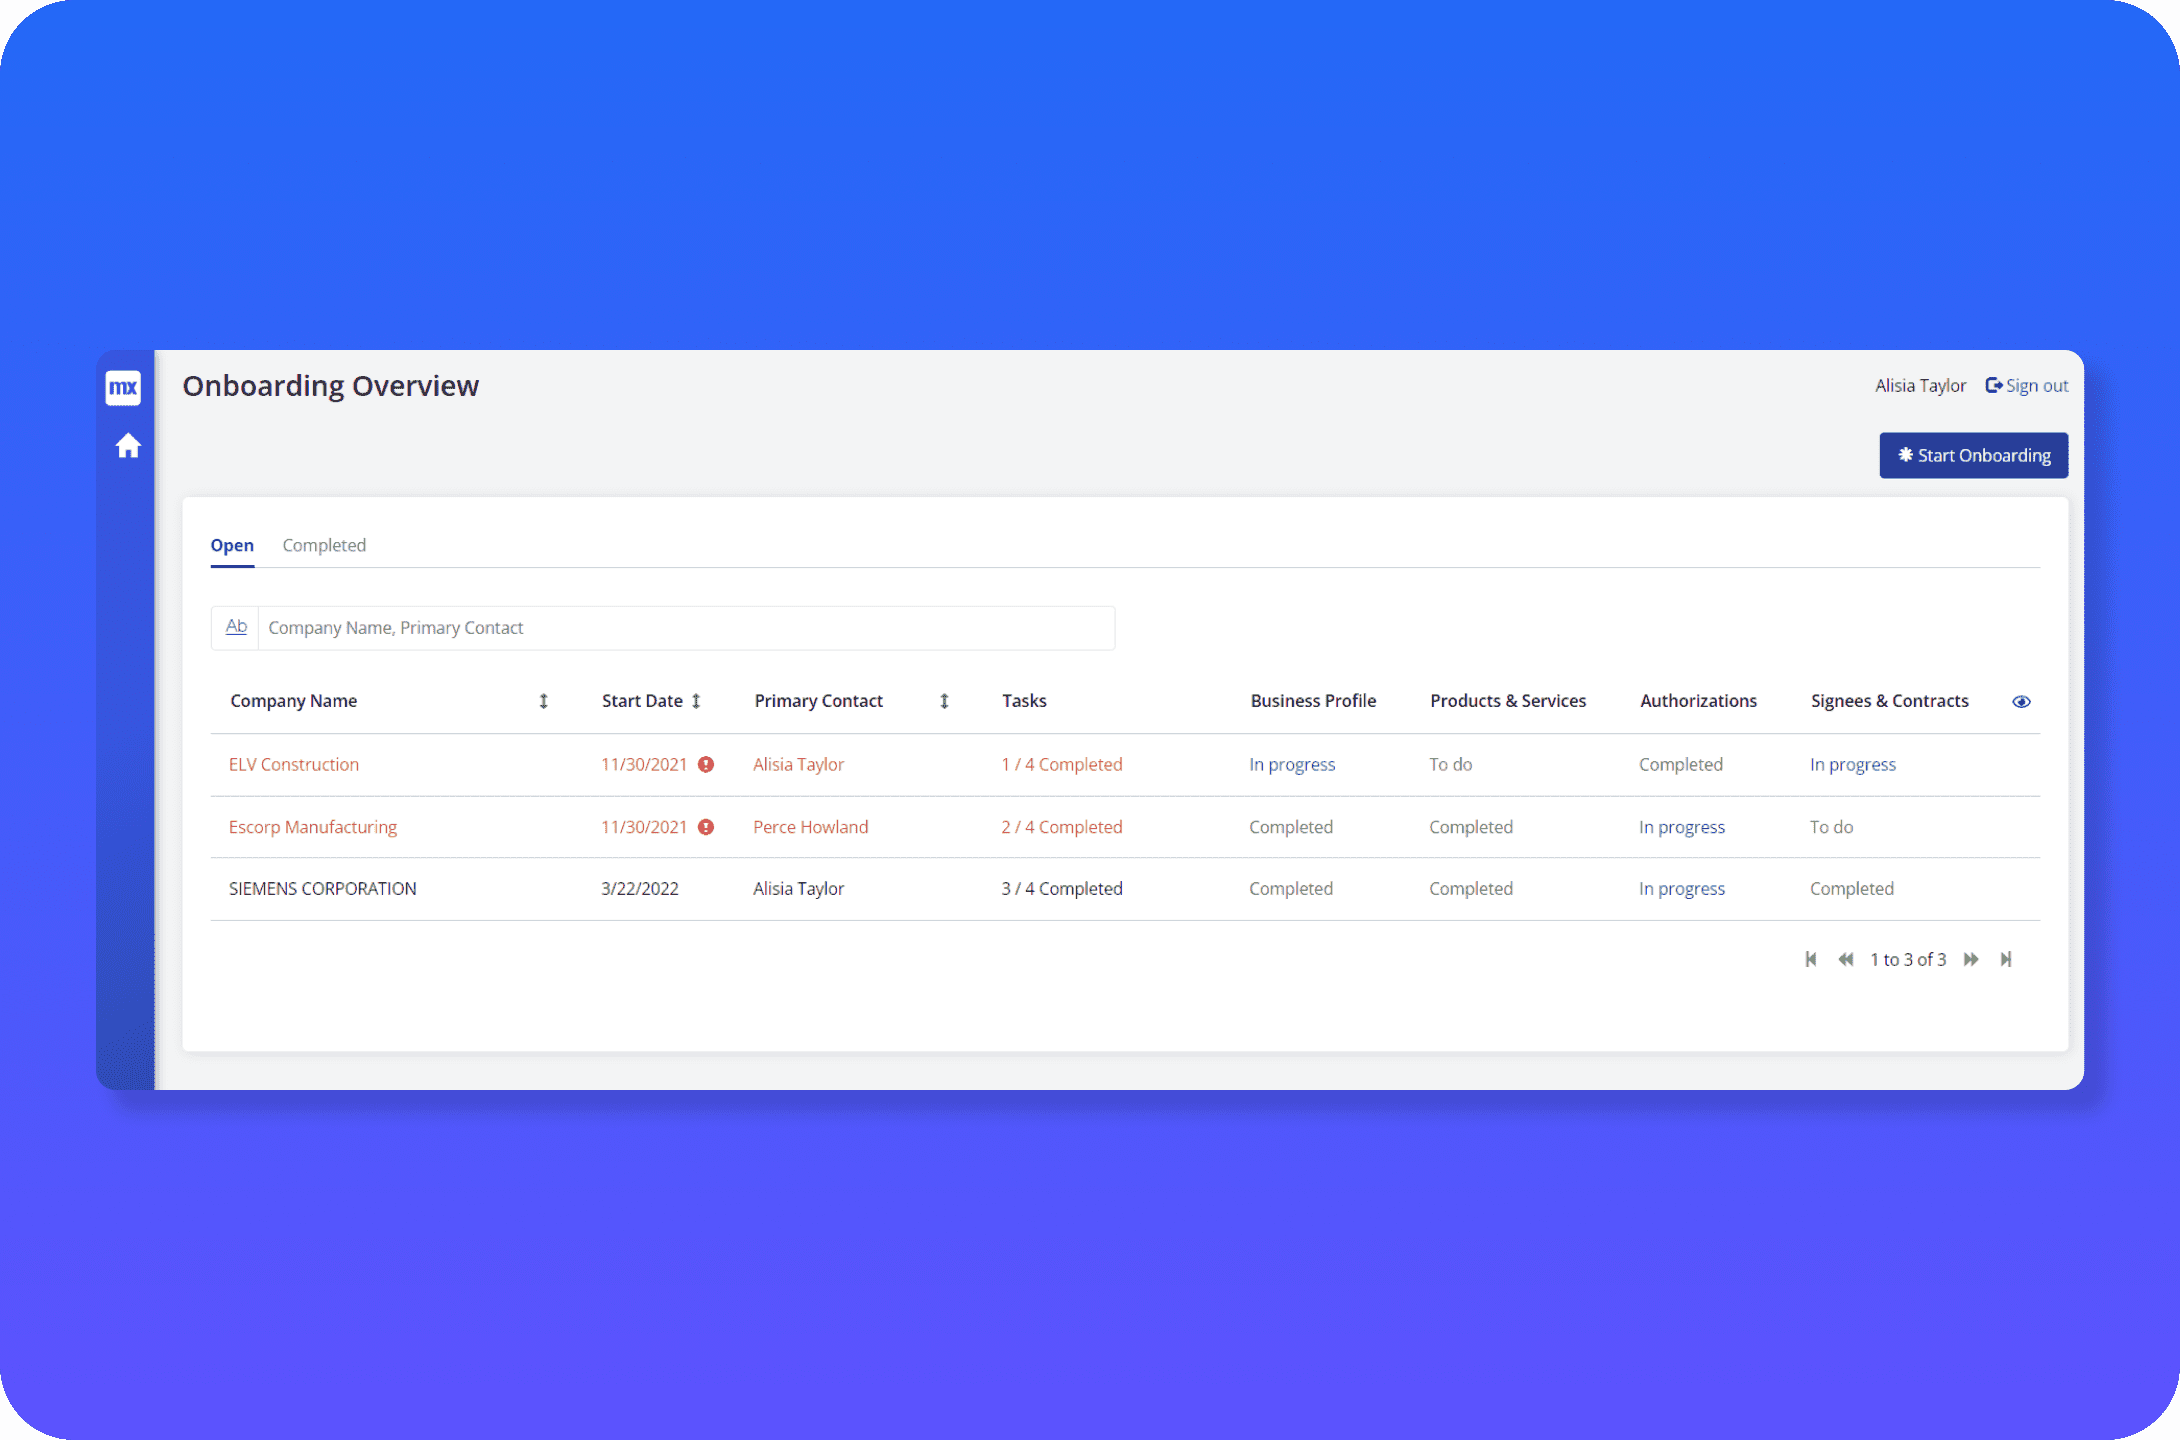Viewport: 2180px width, 1440px height.
Task: Switch to the Completed tab
Action: coord(324,545)
